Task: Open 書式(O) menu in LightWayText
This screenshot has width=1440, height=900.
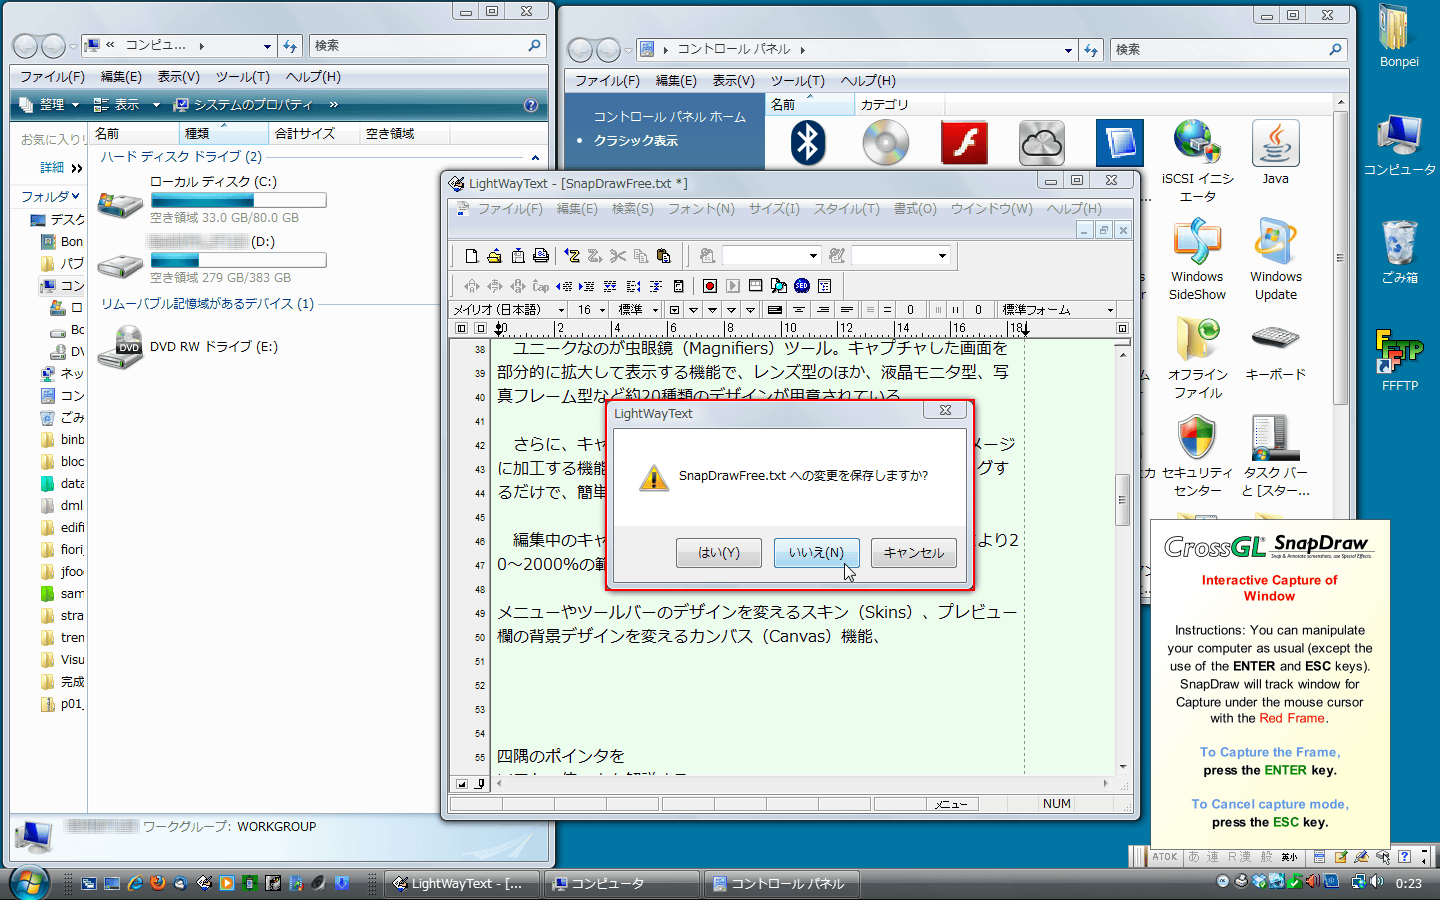Action: pyautogui.click(x=915, y=208)
